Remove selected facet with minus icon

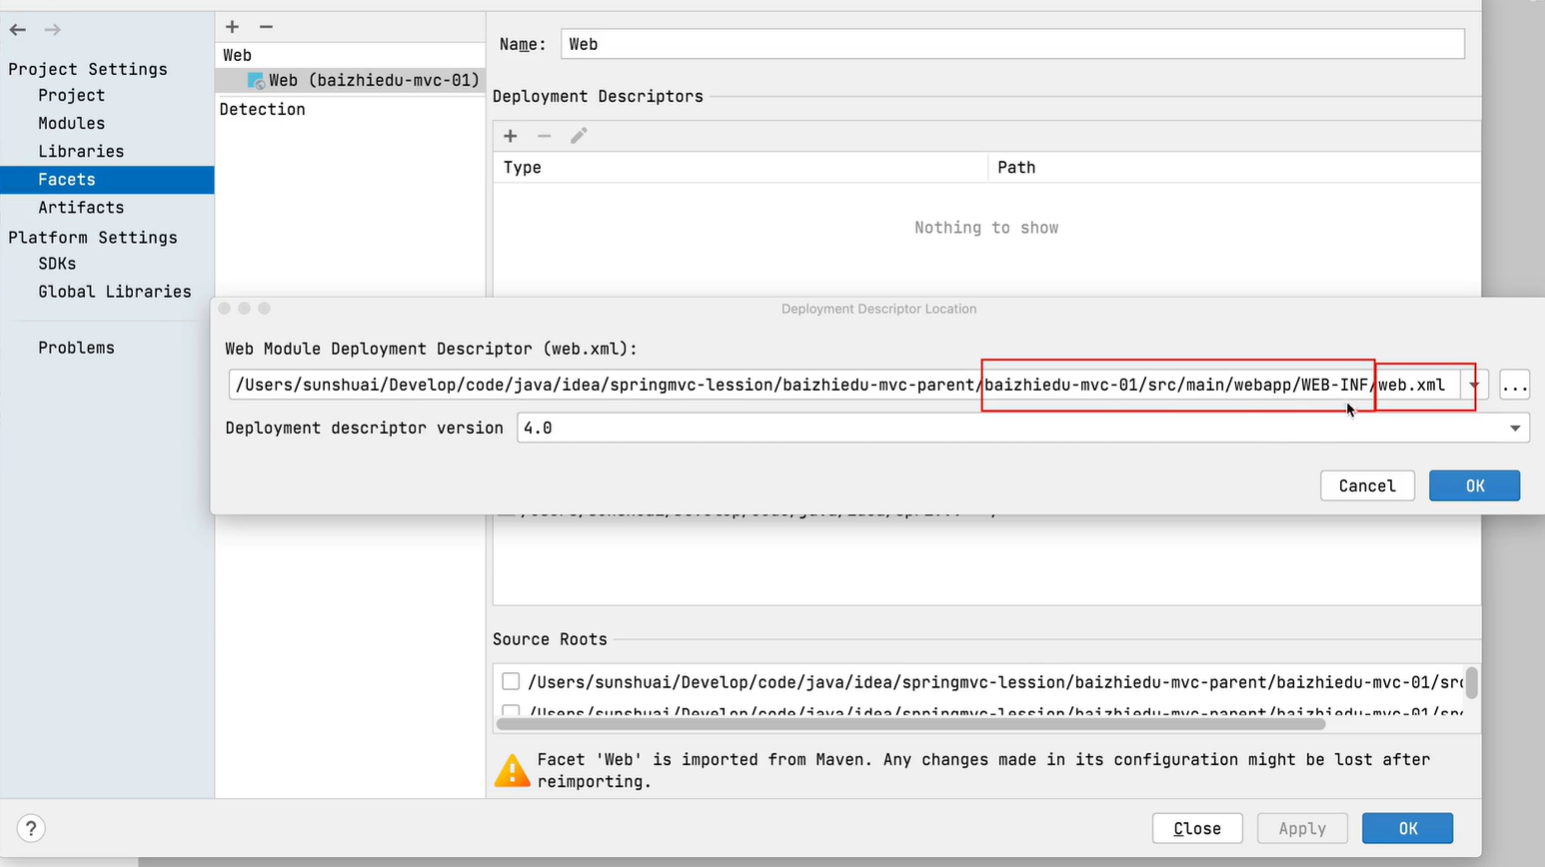pyautogui.click(x=266, y=27)
